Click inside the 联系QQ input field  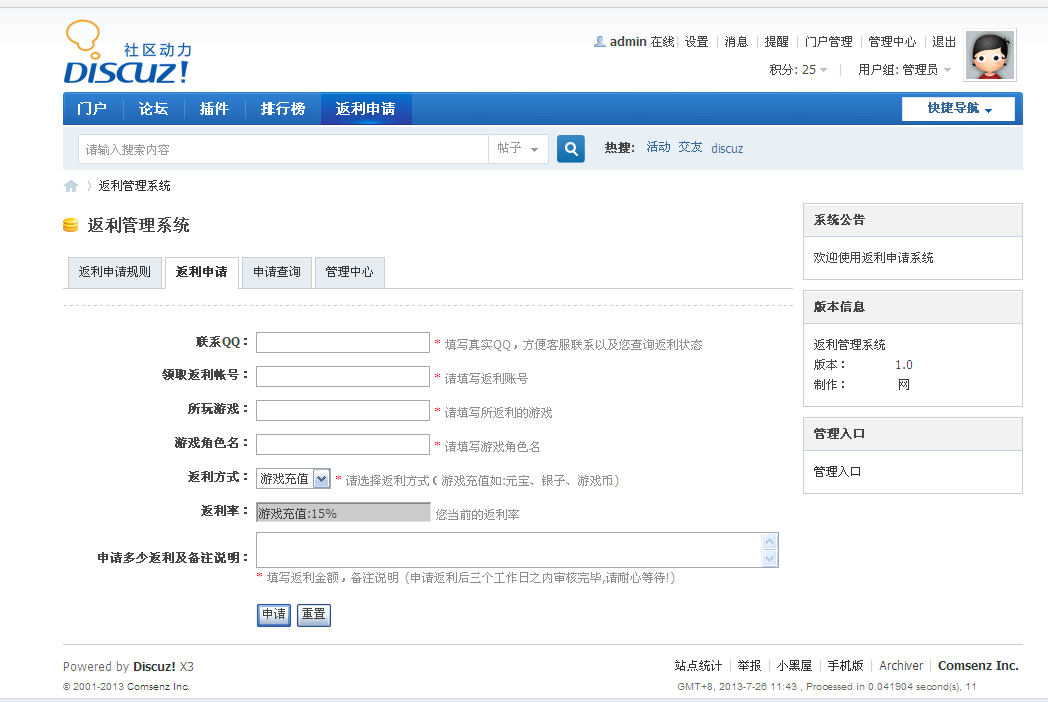click(x=342, y=342)
